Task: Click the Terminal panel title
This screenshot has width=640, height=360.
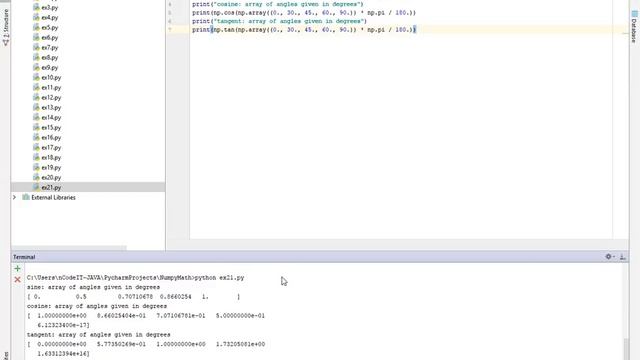Action: (x=24, y=257)
